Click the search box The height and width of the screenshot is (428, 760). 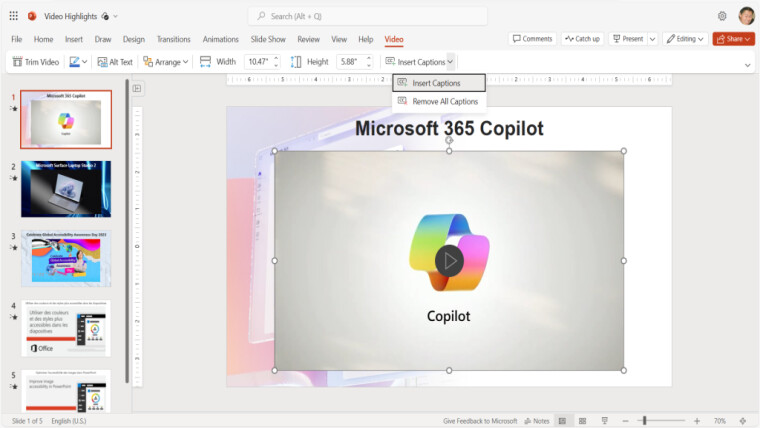pos(367,16)
